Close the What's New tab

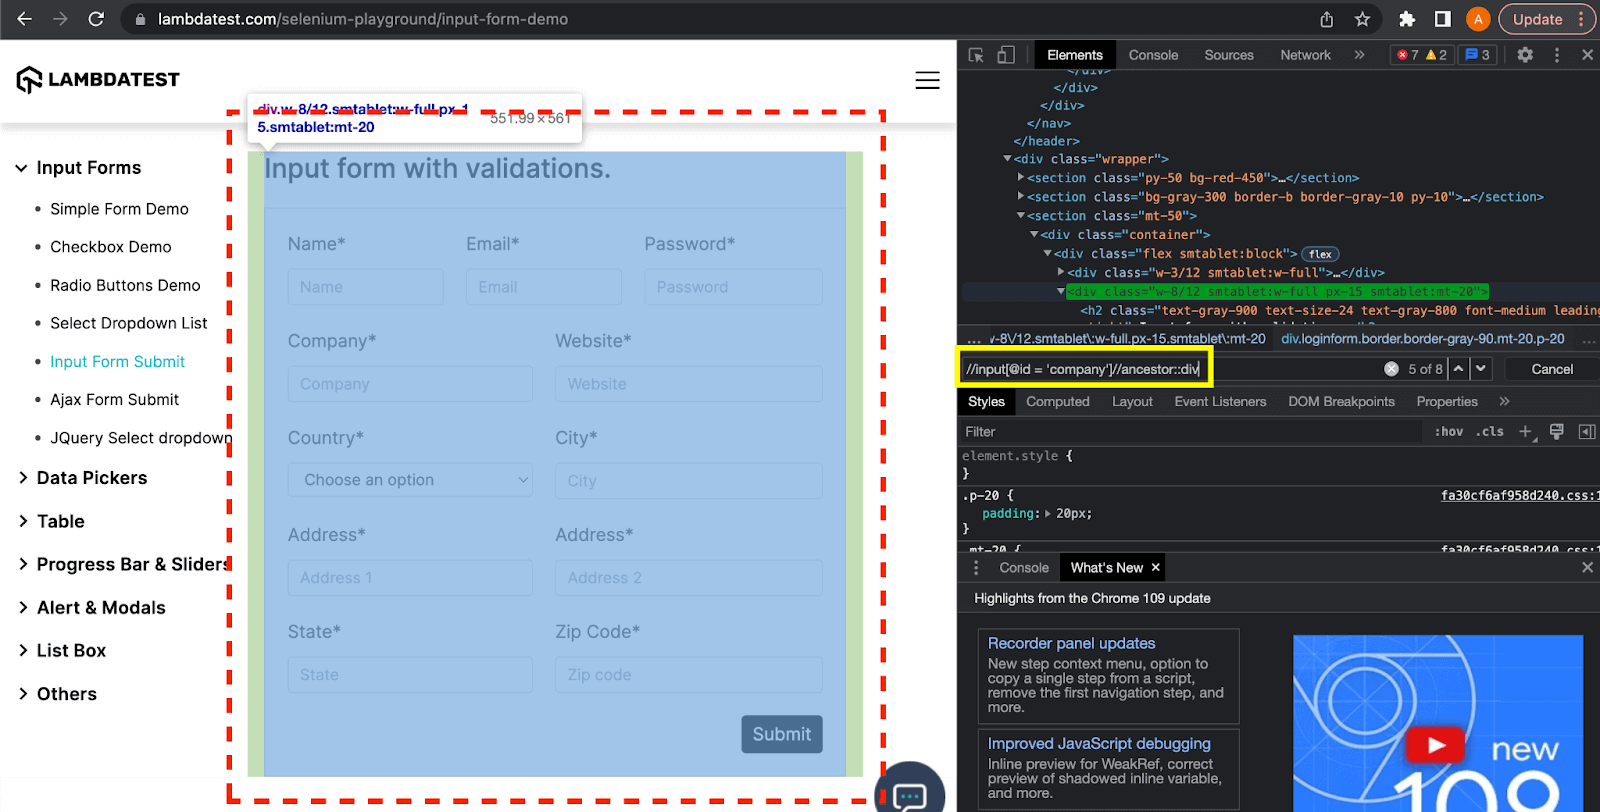tap(1155, 567)
